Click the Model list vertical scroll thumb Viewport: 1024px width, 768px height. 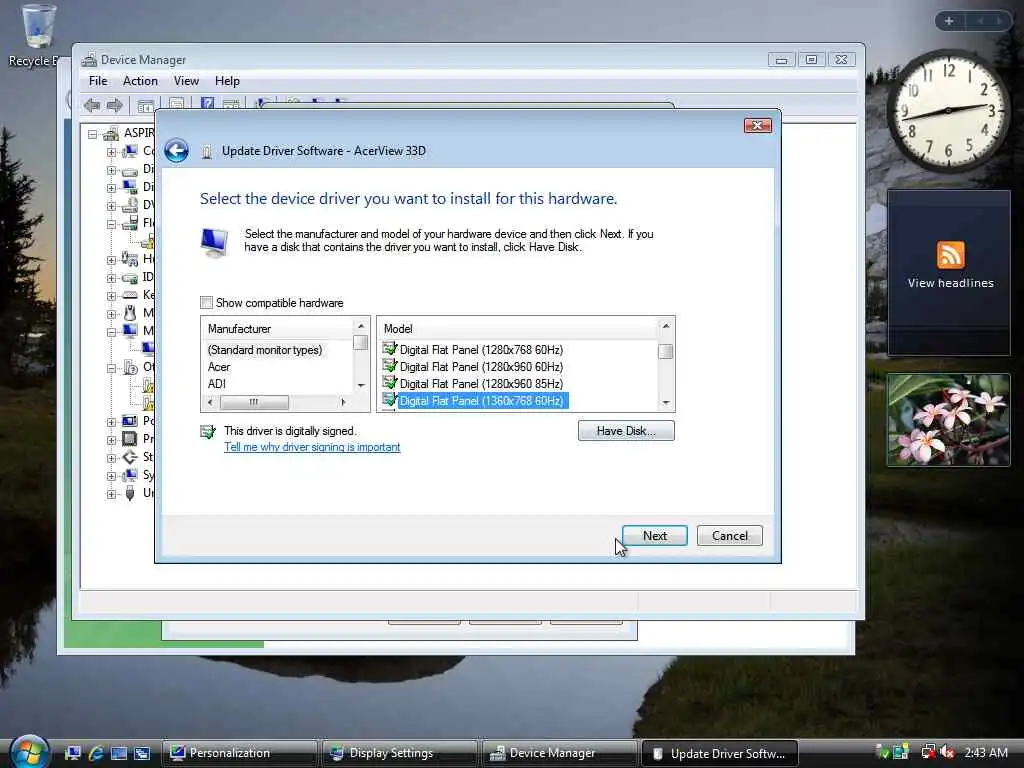click(665, 351)
